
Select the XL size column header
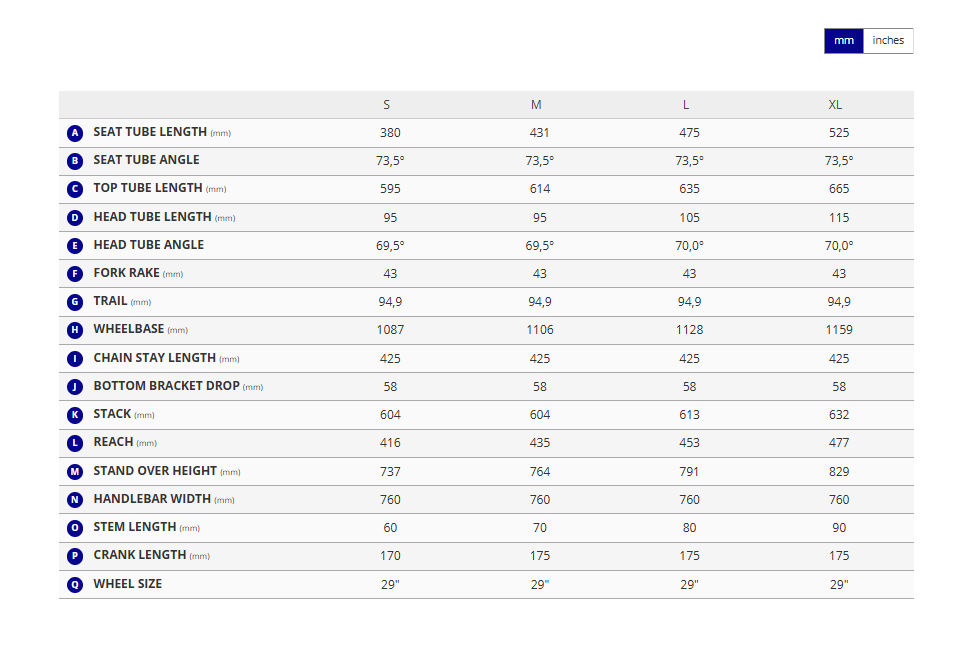tap(835, 105)
